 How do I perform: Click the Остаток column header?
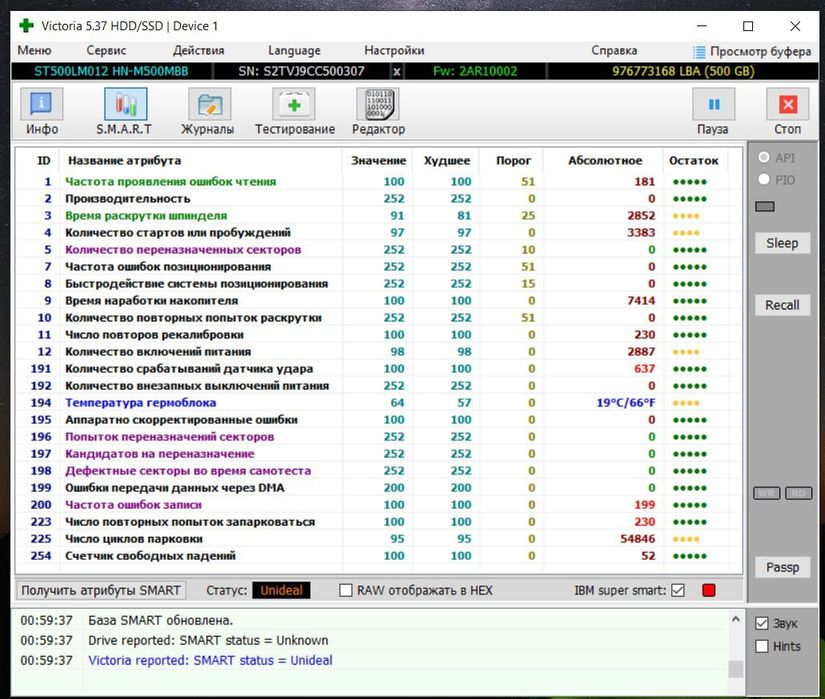point(693,160)
